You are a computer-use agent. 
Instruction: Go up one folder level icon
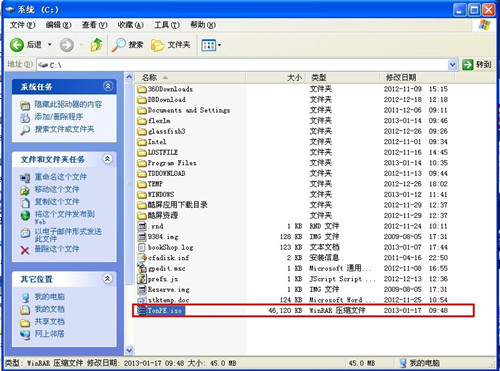point(96,45)
